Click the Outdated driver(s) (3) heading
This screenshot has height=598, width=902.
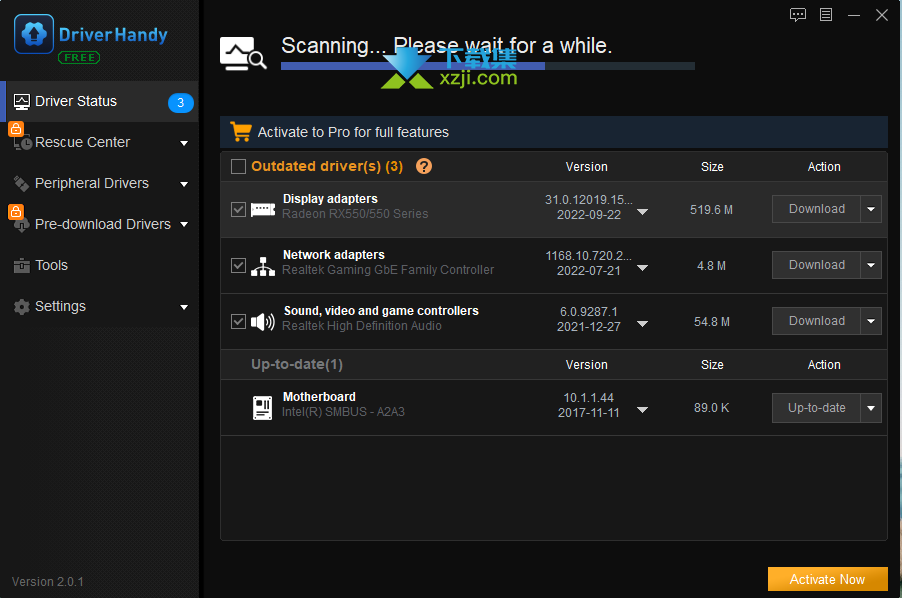[x=327, y=166]
